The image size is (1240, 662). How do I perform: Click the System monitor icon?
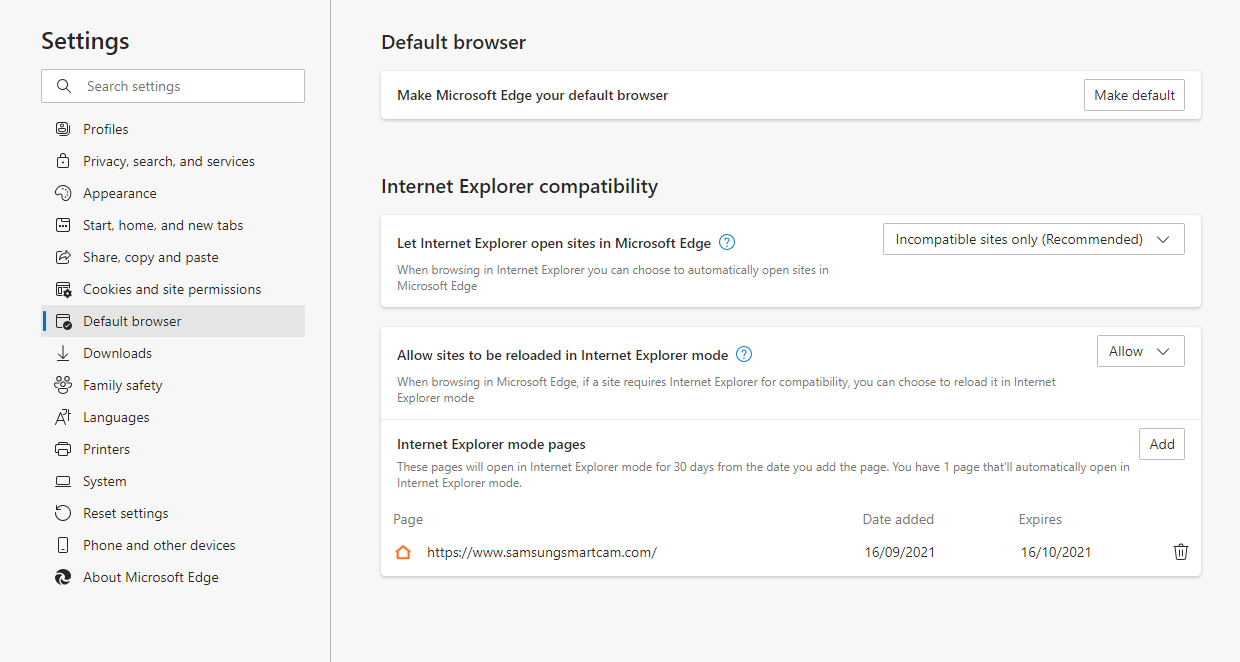tap(63, 481)
